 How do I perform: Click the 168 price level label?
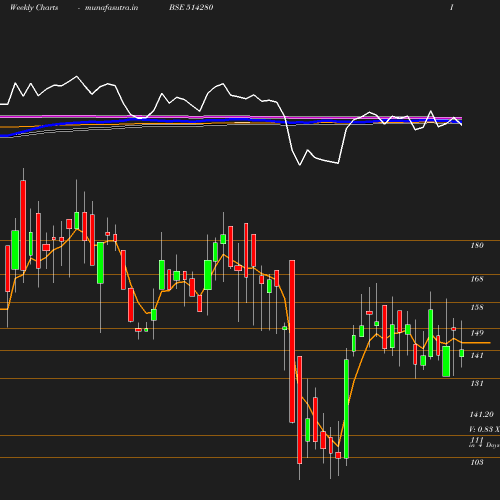click(477, 279)
